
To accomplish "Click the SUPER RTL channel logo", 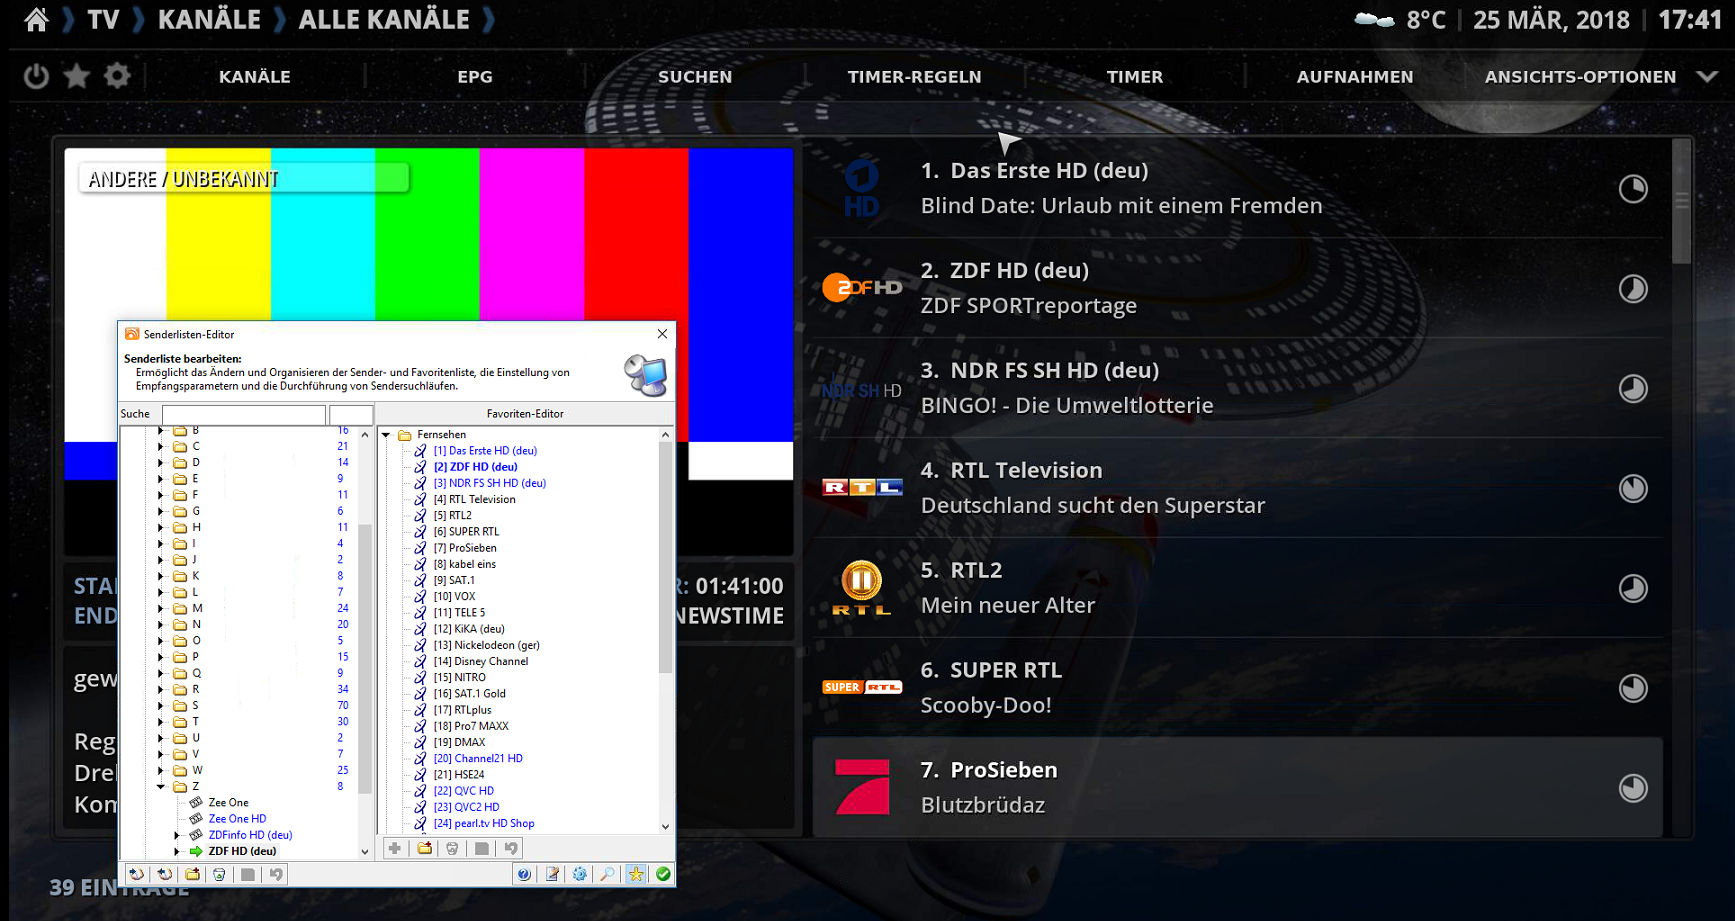I will tap(861, 687).
